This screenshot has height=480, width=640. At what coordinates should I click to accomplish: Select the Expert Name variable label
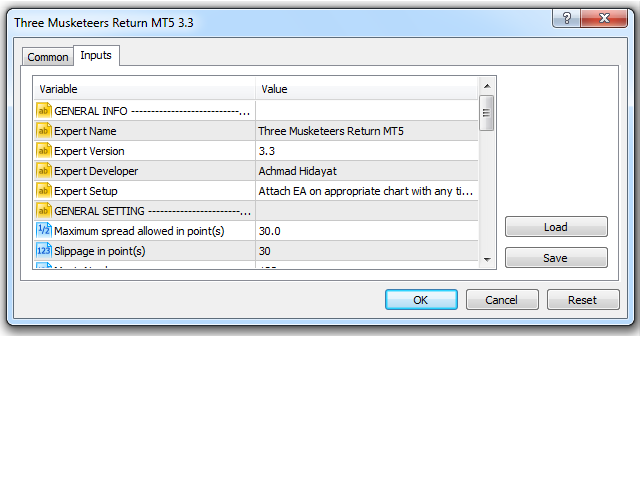pyautogui.click(x=85, y=131)
